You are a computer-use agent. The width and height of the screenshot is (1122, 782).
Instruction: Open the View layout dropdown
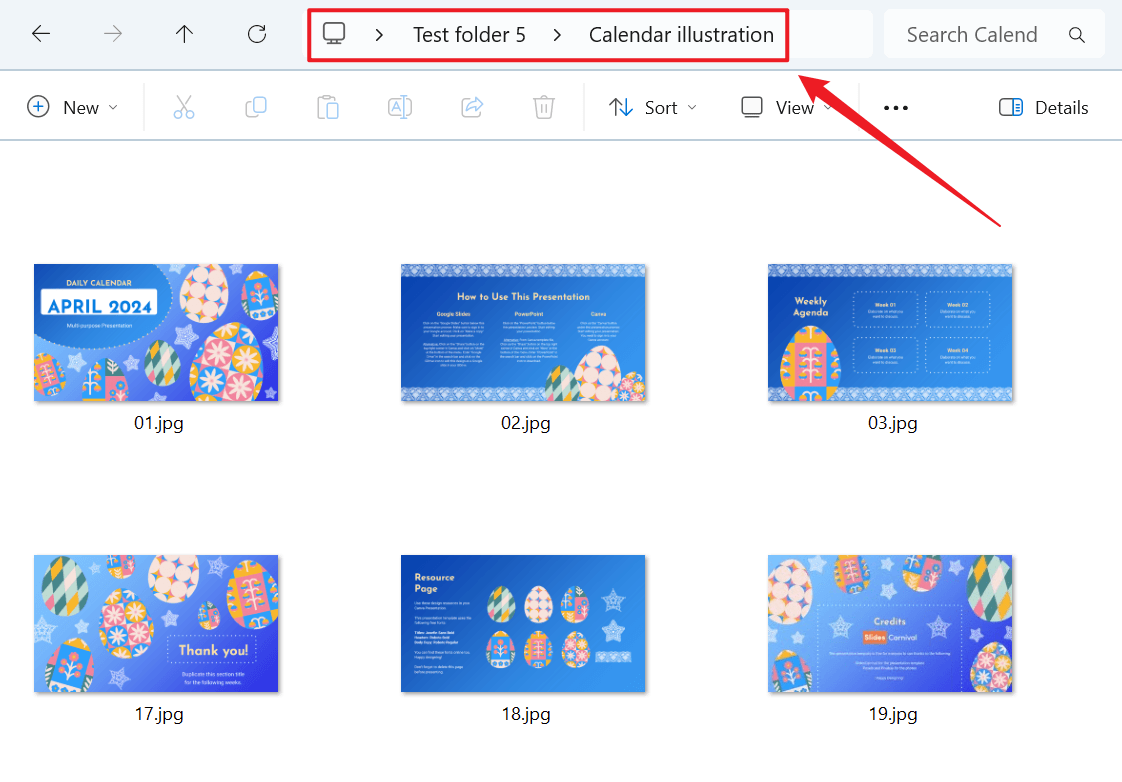pos(786,107)
